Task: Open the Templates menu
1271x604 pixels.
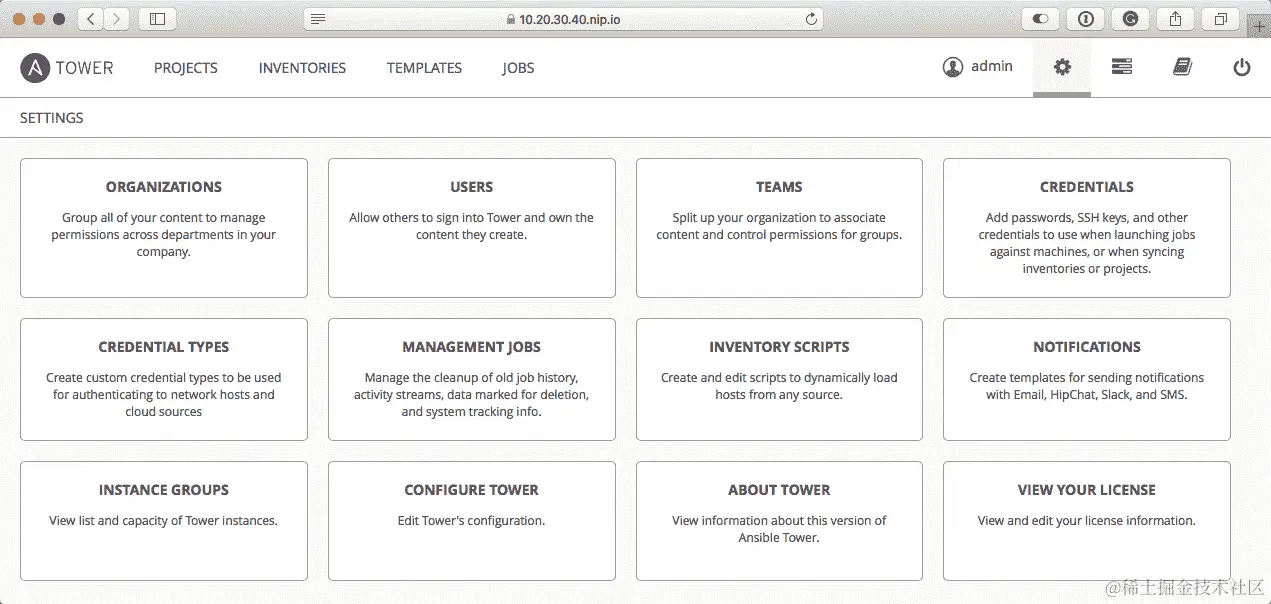Action: (x=424, y=68)
